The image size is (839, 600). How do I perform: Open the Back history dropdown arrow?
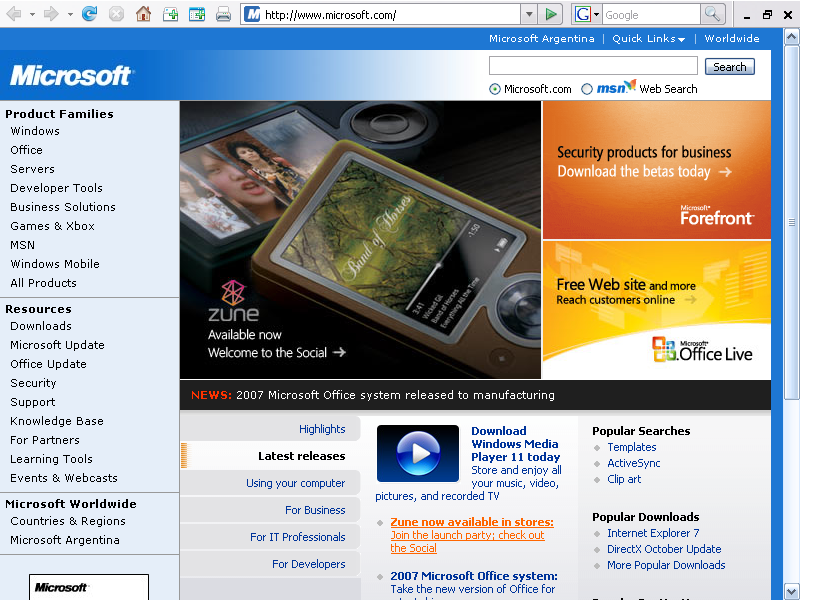[32, 14]
